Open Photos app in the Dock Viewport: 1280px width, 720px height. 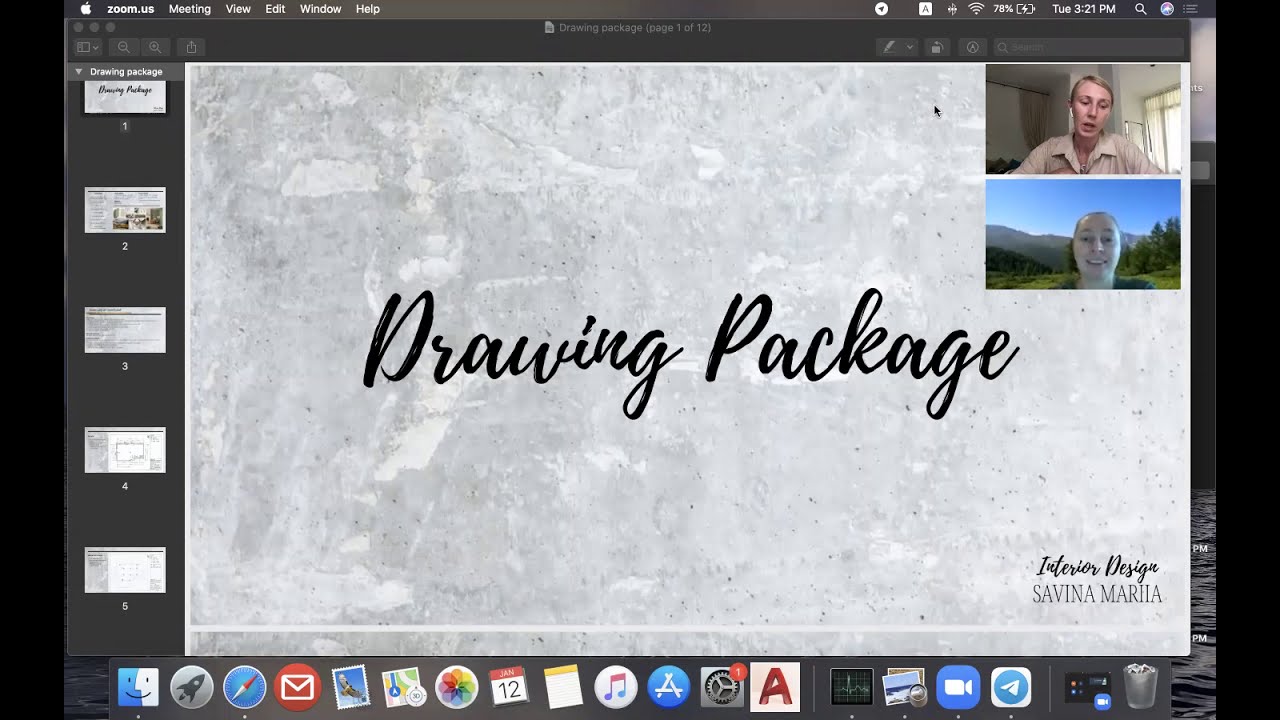[456, 687]
